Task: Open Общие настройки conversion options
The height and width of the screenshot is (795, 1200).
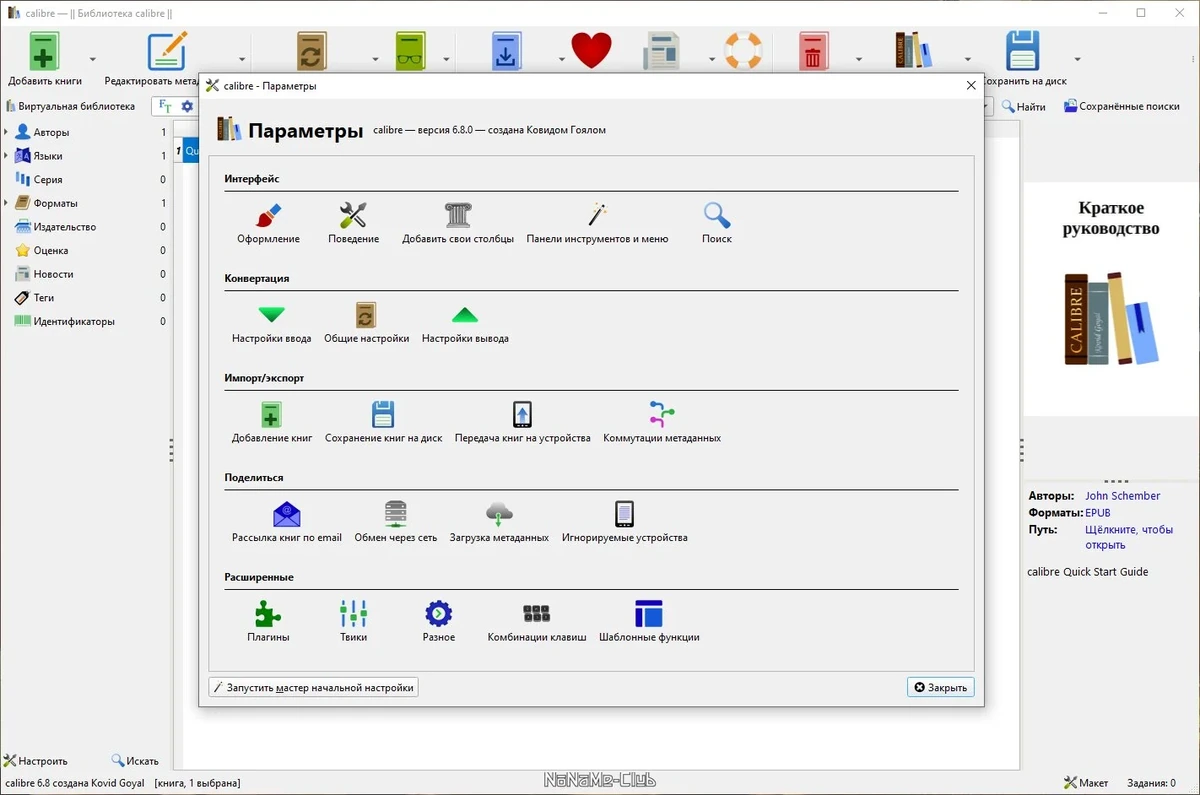Action: click(366, 323)
